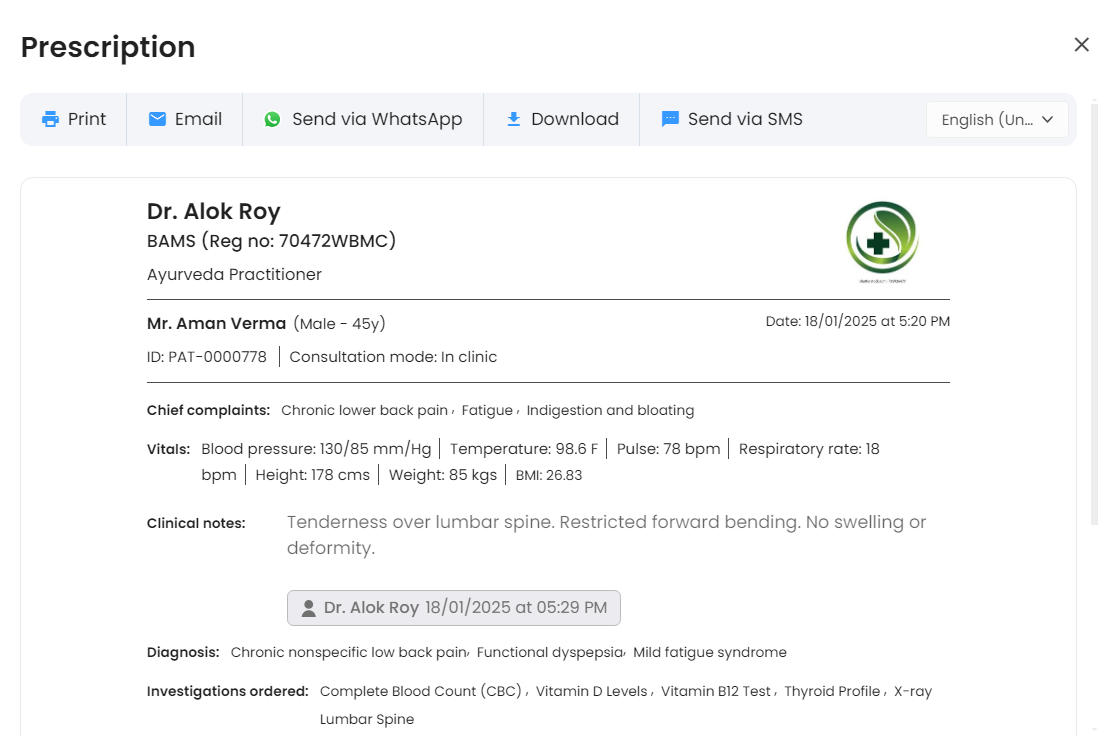Click patient name Mr. Aman Verma
Image resolution: width=1115 pixels, height=742 pixels.
click(x=216, y=324)
